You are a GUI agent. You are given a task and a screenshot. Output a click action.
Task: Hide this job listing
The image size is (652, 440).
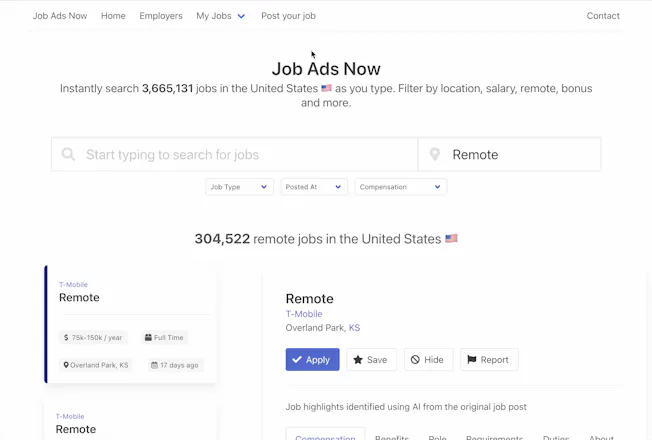(x=428, y=360)
